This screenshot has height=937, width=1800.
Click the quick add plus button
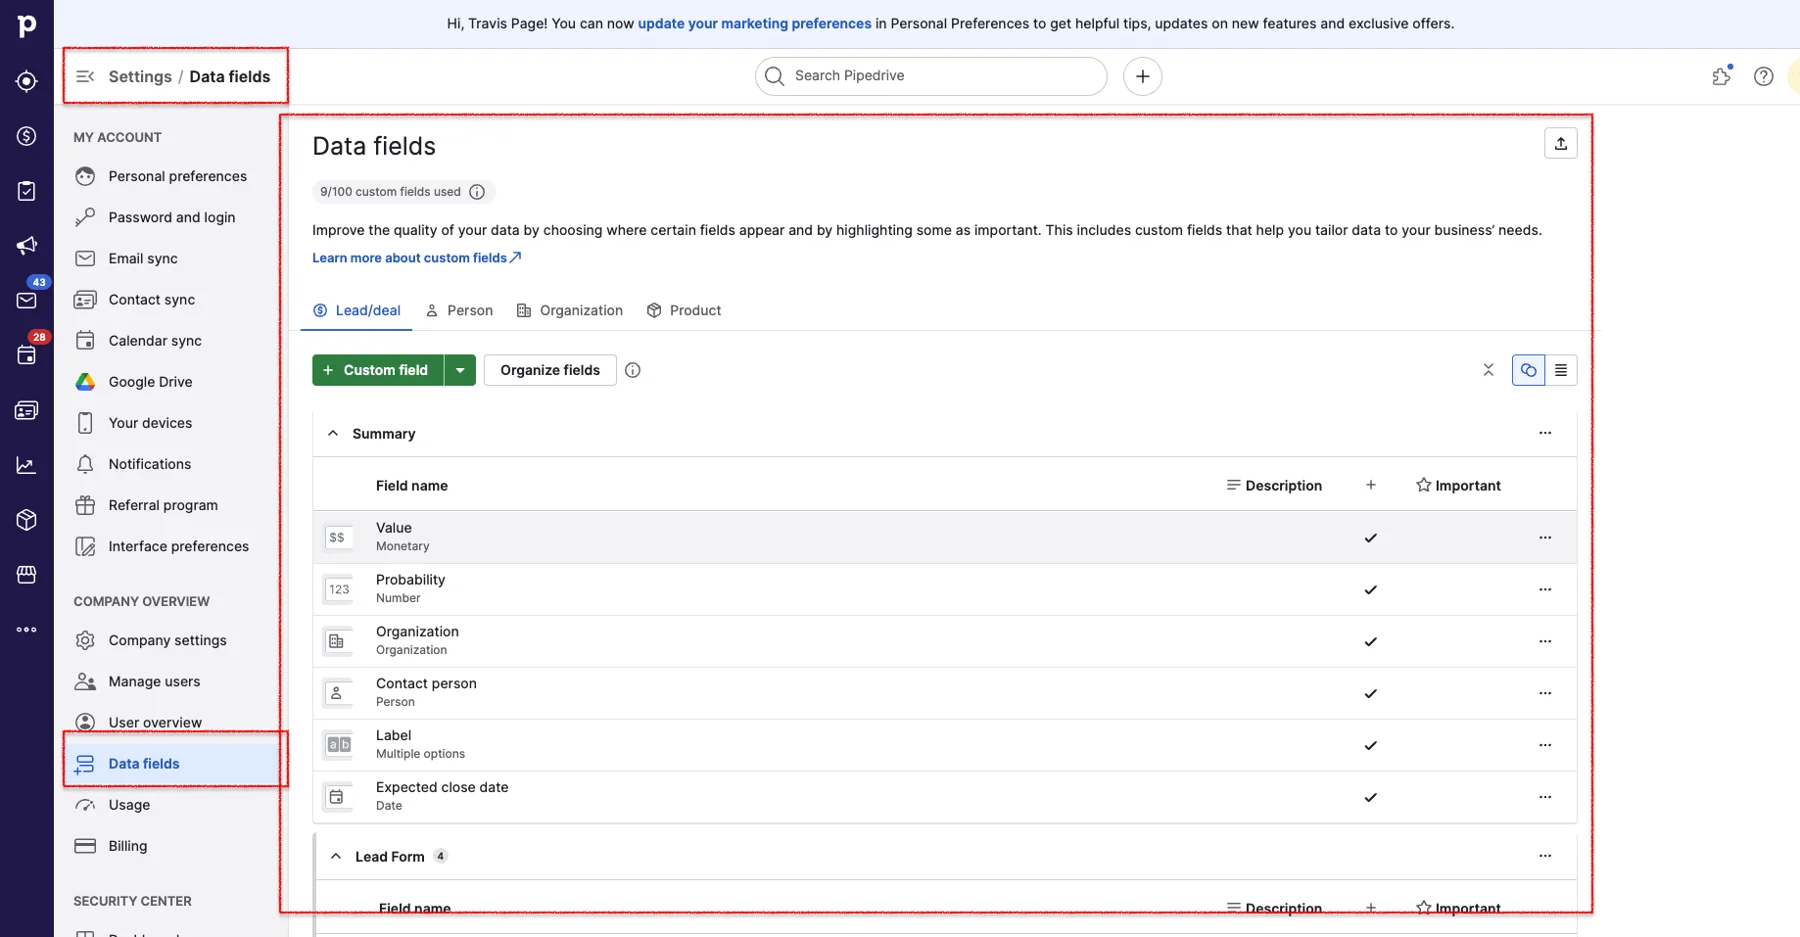pos(1142,76)
